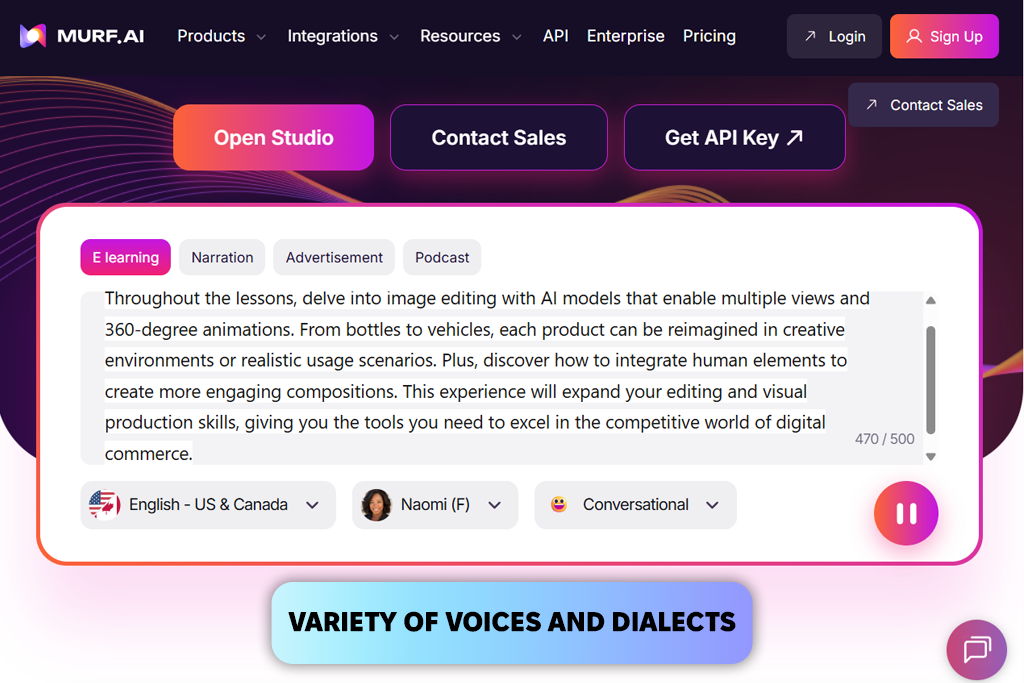Select the Narration category
Screen dimensions: 1024x683
[x=222, y=257]
